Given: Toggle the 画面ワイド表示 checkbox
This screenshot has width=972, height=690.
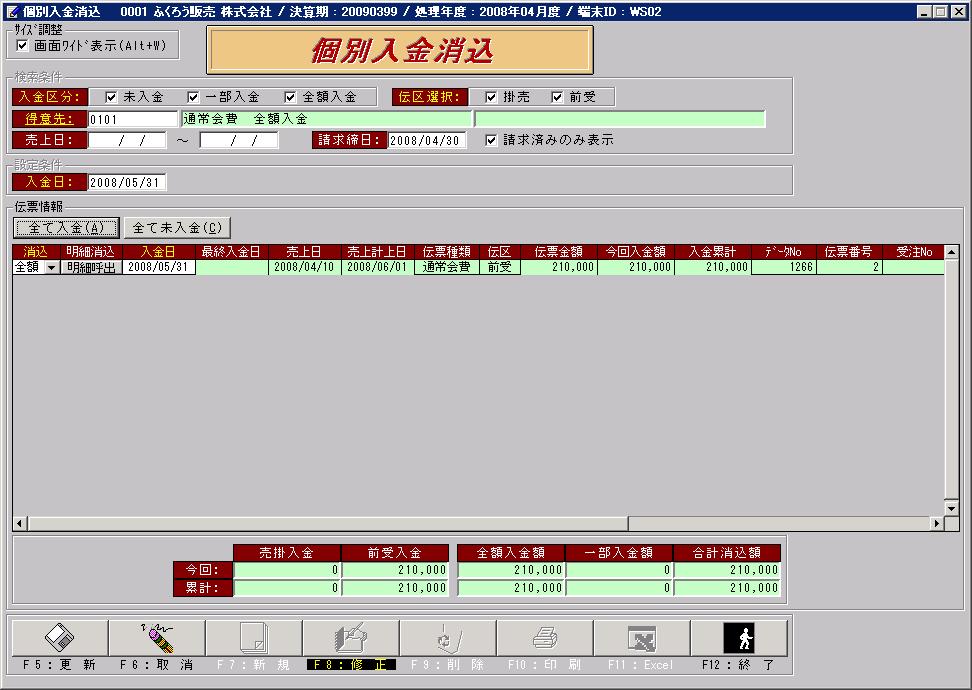Looking at the screenshot, I should [22, 45].
